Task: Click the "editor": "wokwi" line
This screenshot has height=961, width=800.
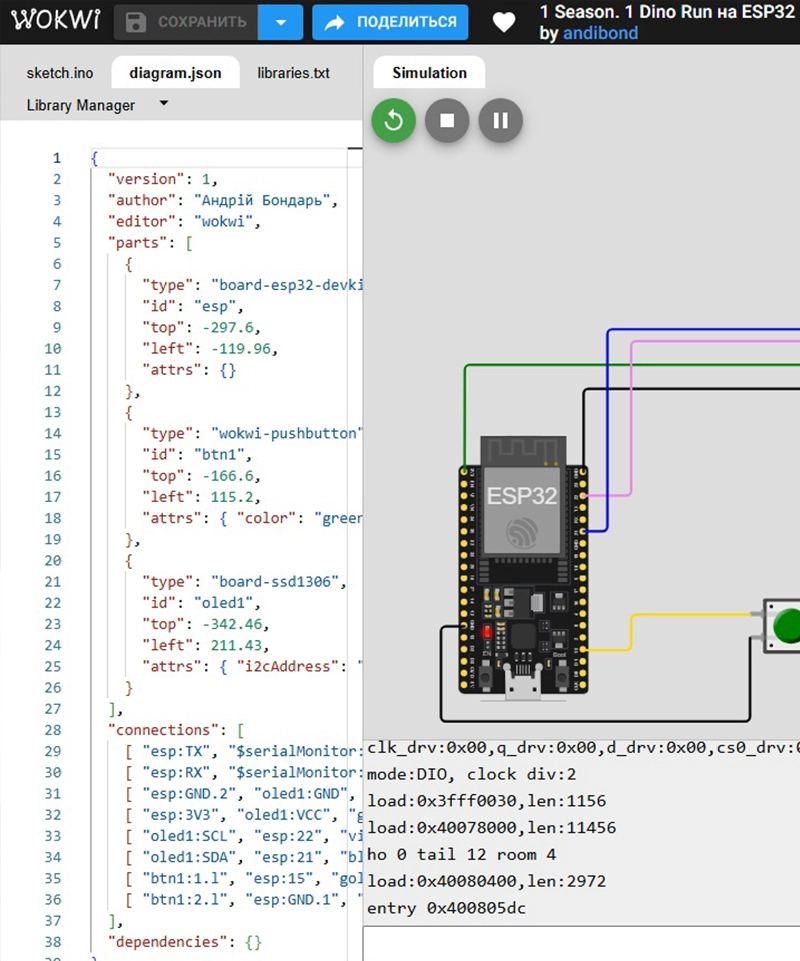Action: (x=184, y=221)
